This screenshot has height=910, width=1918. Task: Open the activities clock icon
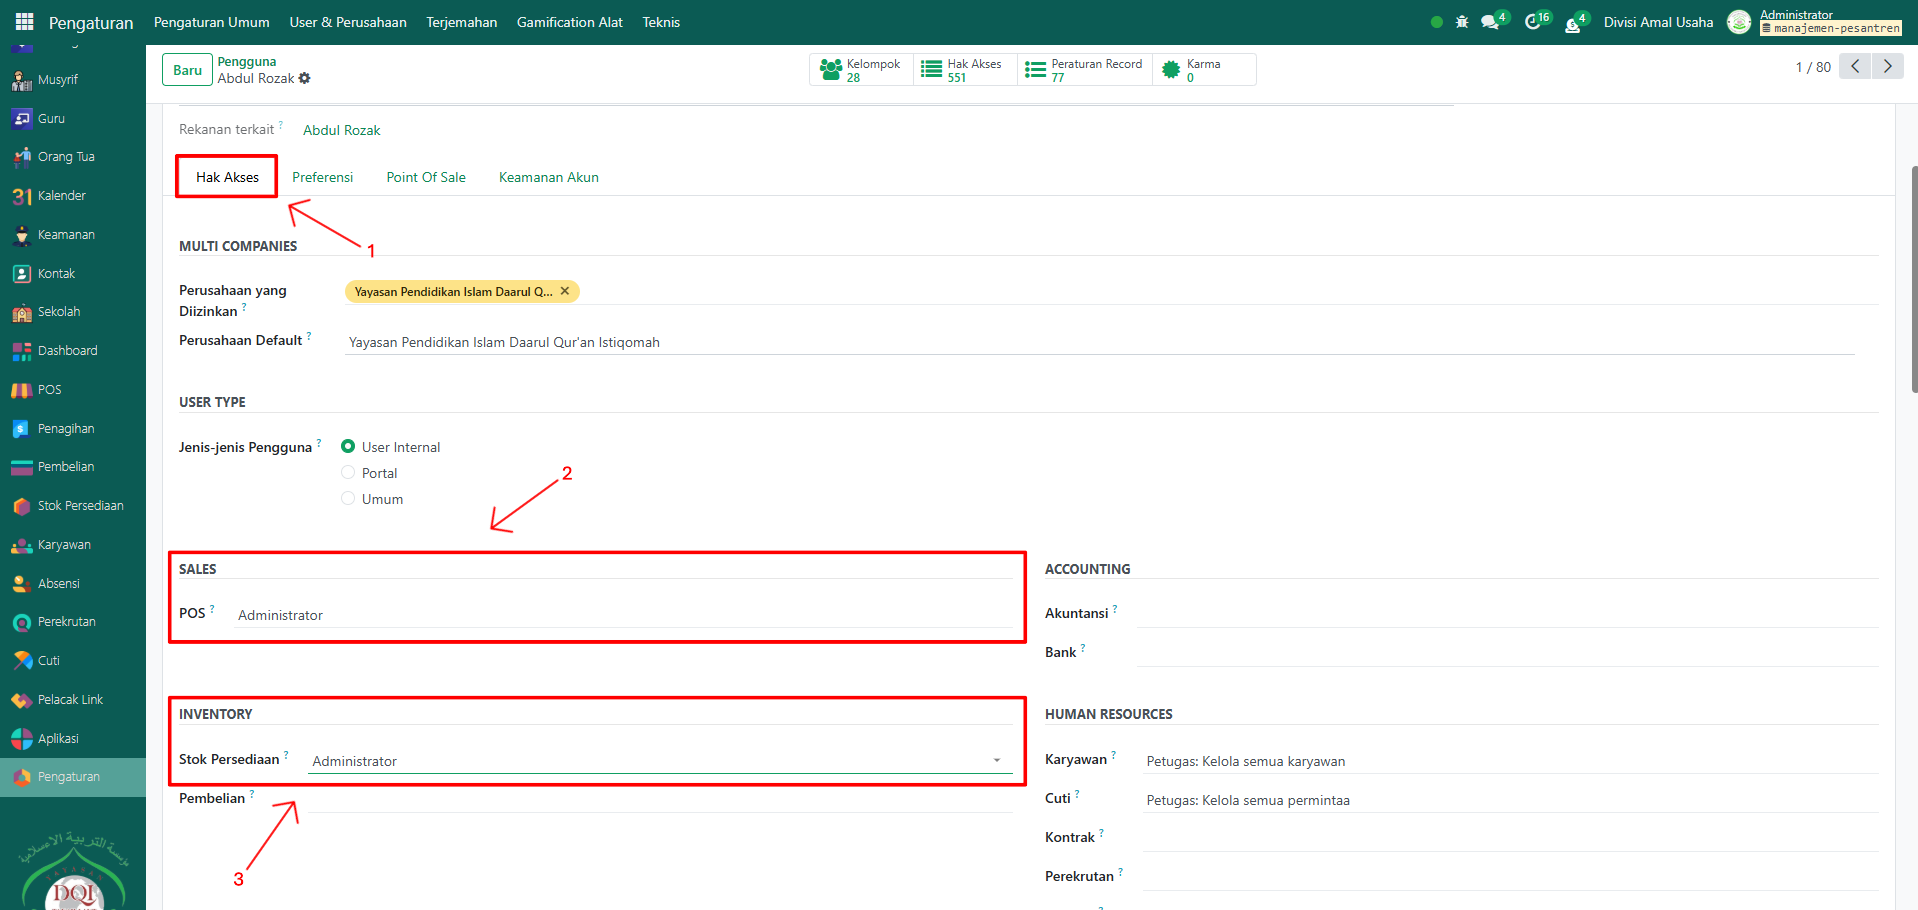(x=1533, y=22)
